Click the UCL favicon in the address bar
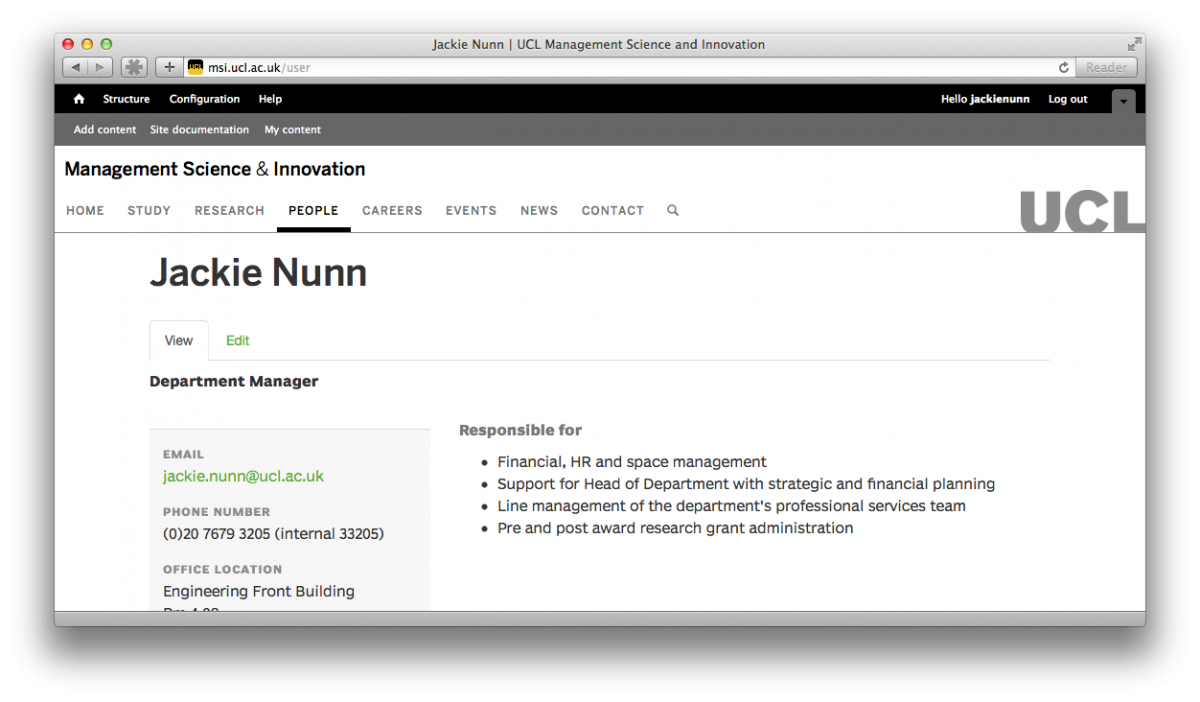Screen dimensions: 1200x702 (x=196, y=68)
